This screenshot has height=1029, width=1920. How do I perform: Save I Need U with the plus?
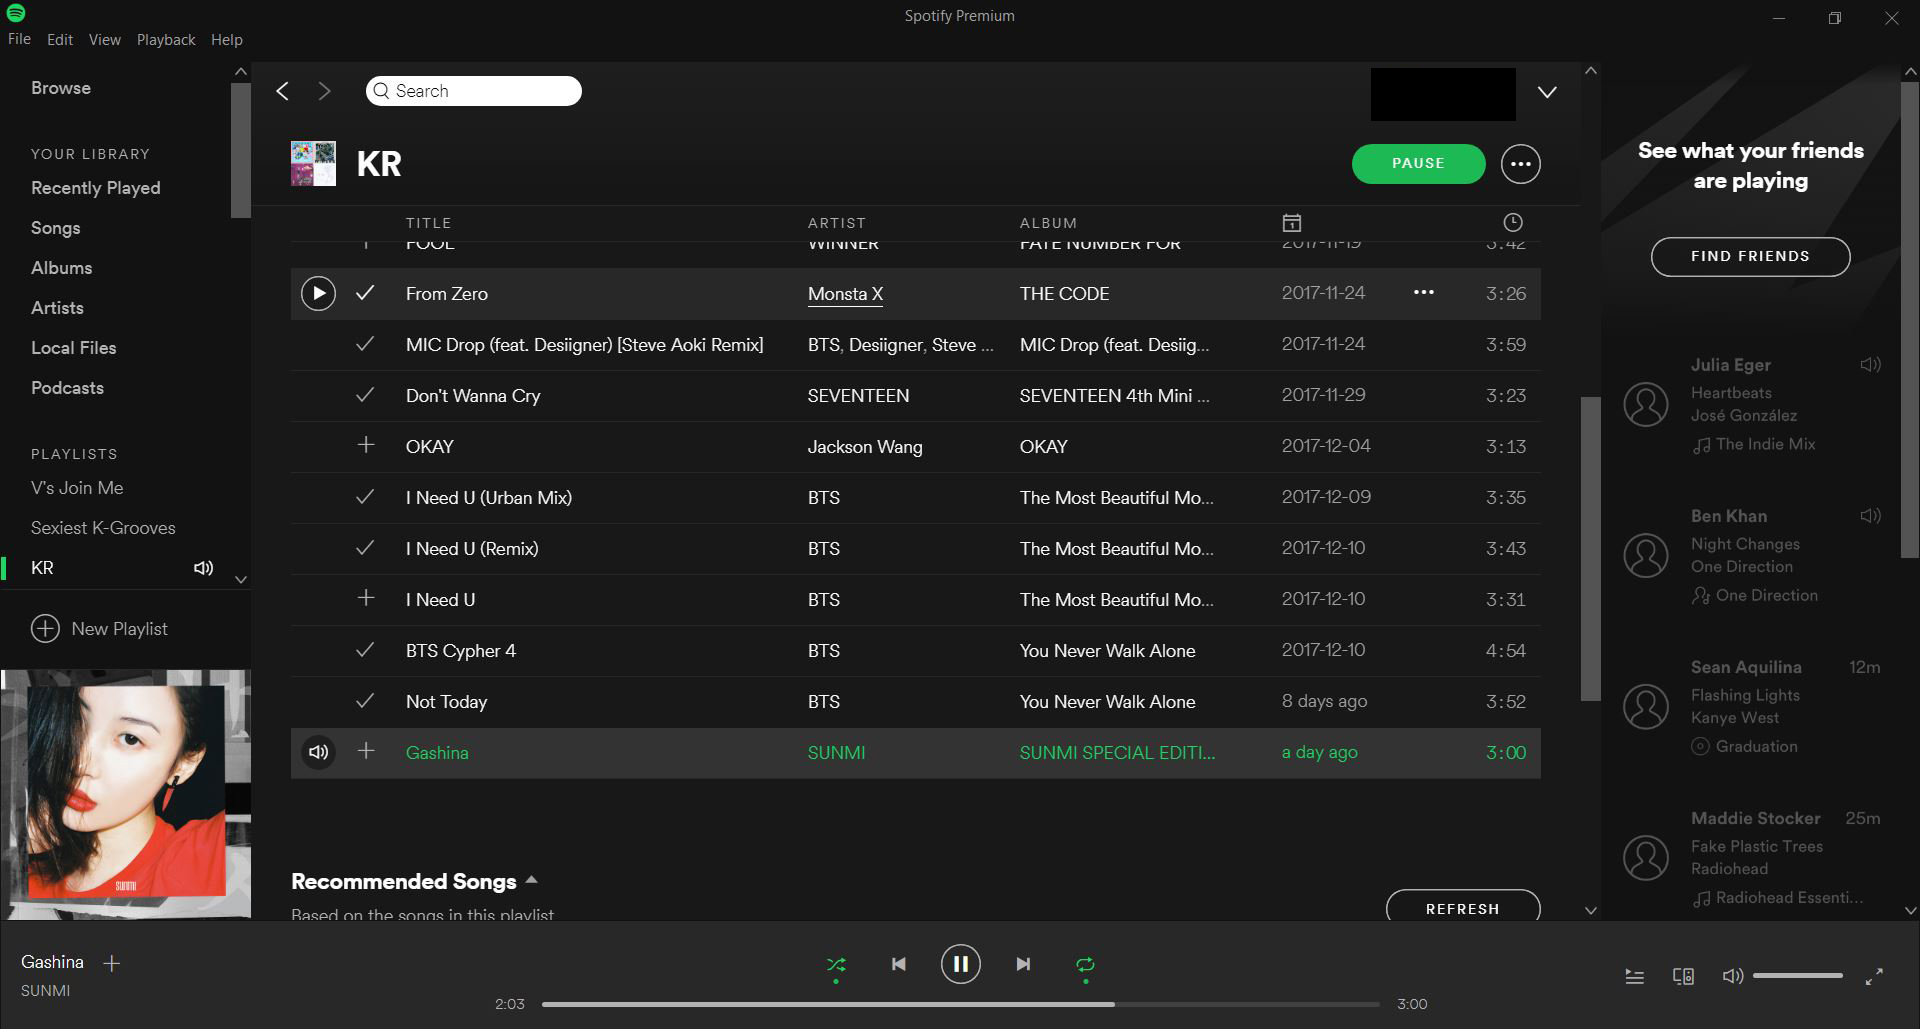click(366, 598)
